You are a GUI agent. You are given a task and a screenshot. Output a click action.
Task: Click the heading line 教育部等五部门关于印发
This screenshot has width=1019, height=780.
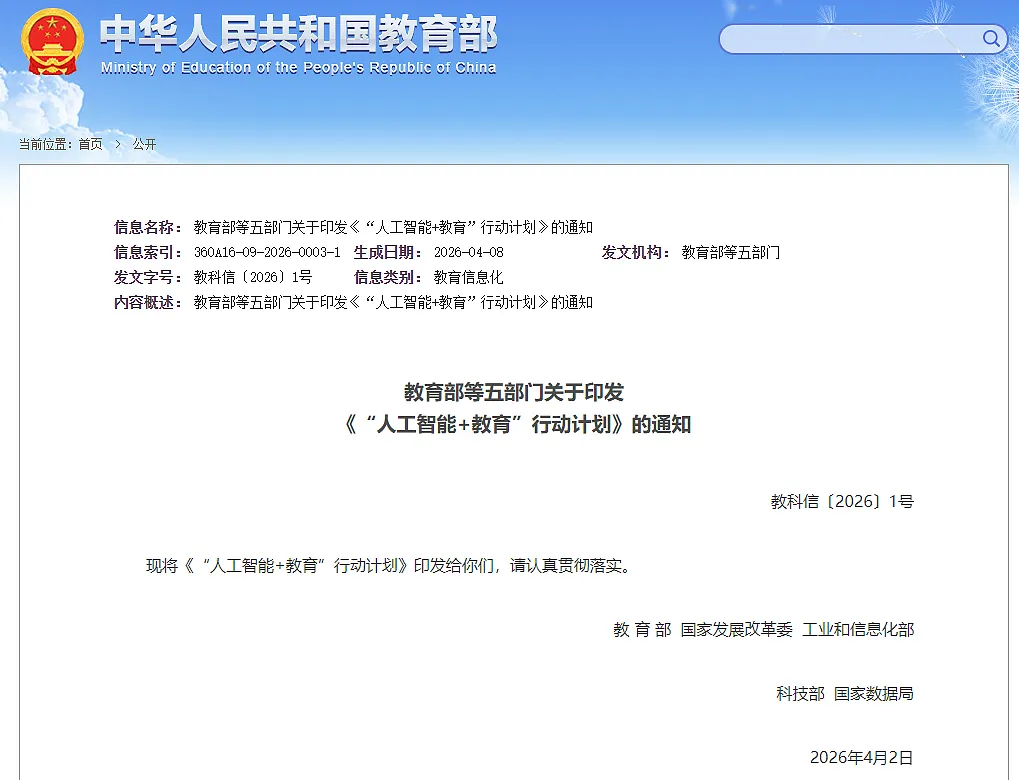(514, 393)
